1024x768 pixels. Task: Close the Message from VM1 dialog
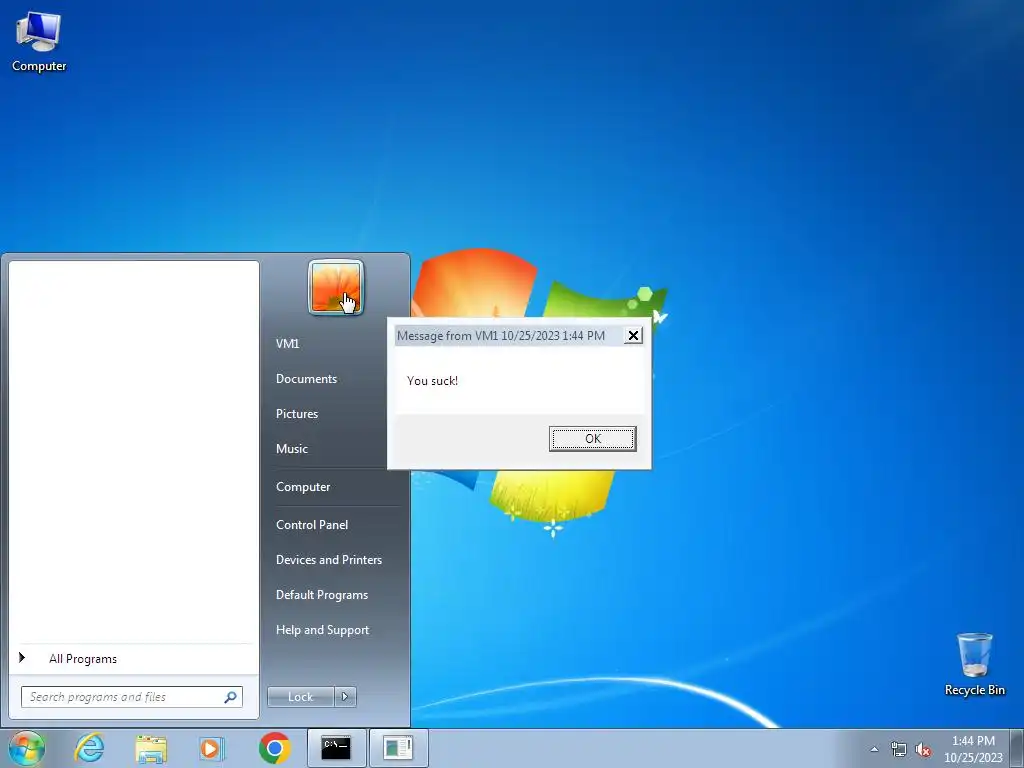point(633,336)
